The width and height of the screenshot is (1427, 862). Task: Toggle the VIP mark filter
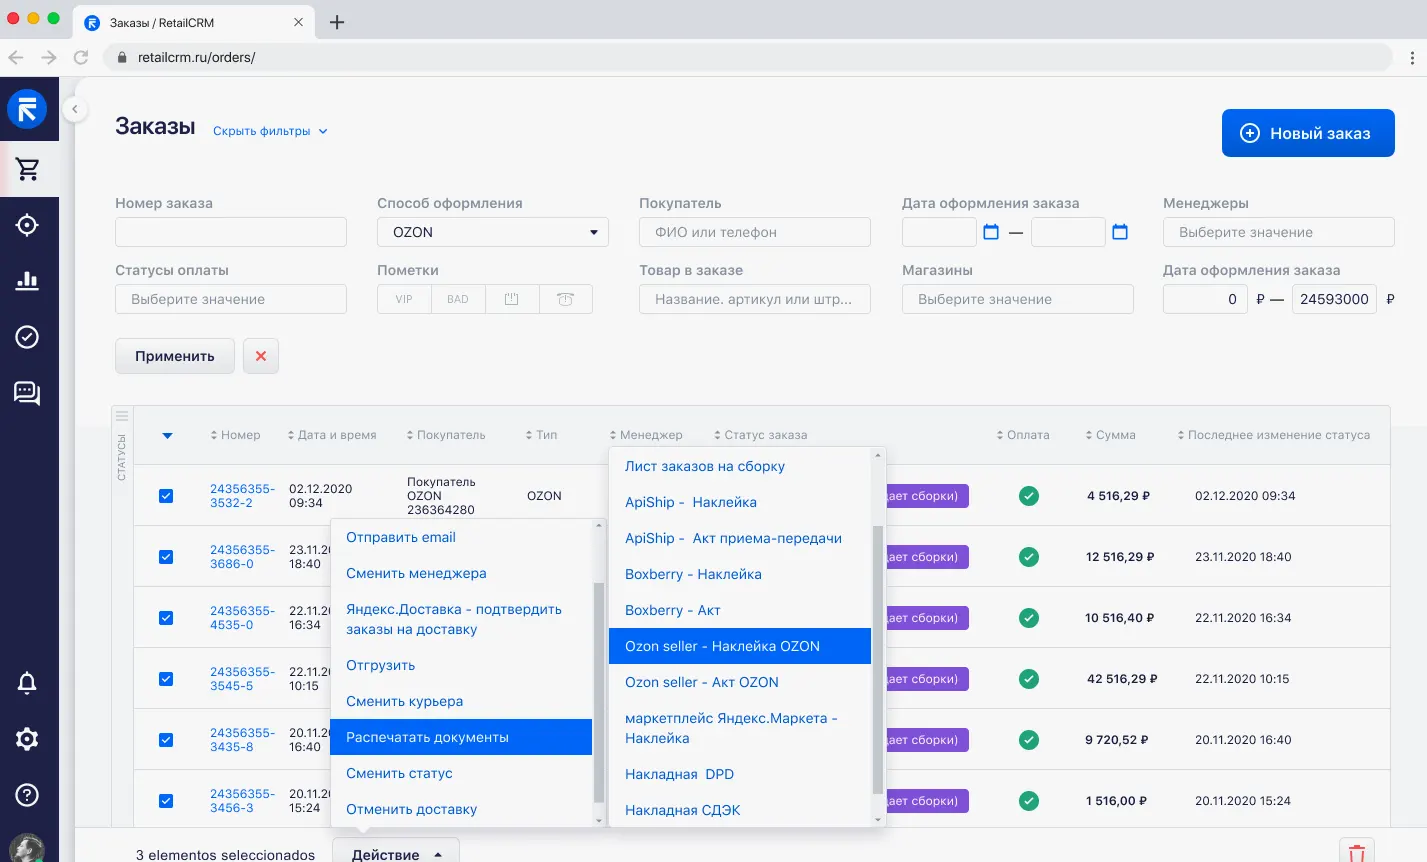(x=404, y=299)
